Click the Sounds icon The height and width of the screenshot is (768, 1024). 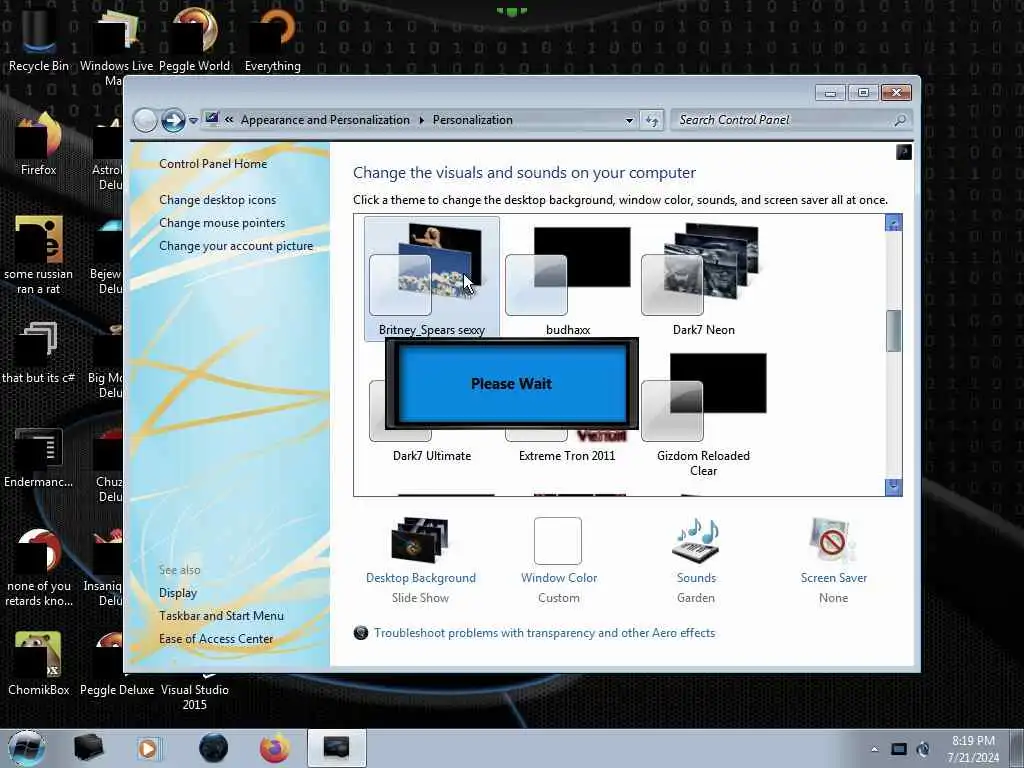pos(696,539)
